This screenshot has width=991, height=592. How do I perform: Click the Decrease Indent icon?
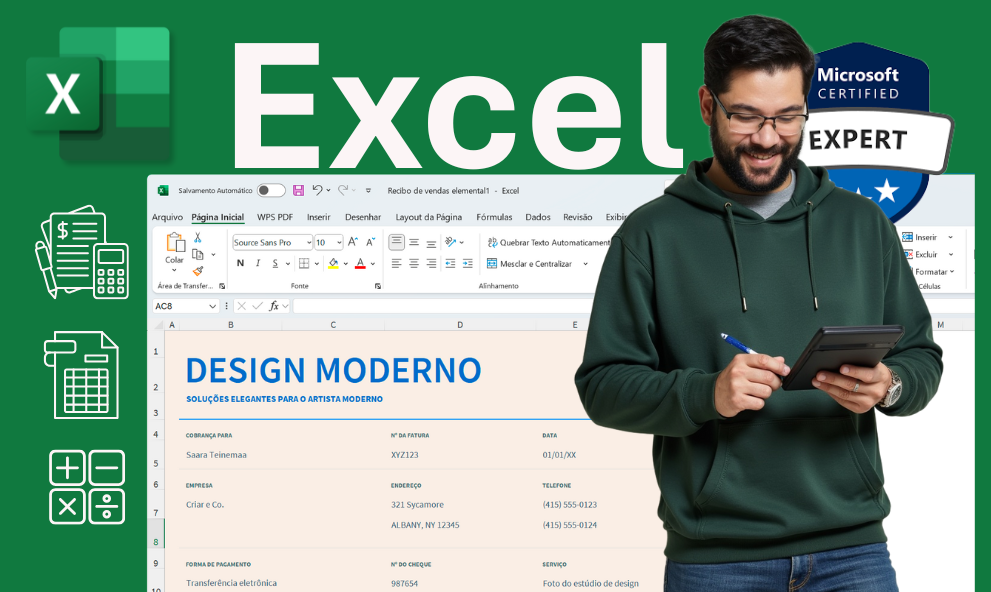[450, 263]
